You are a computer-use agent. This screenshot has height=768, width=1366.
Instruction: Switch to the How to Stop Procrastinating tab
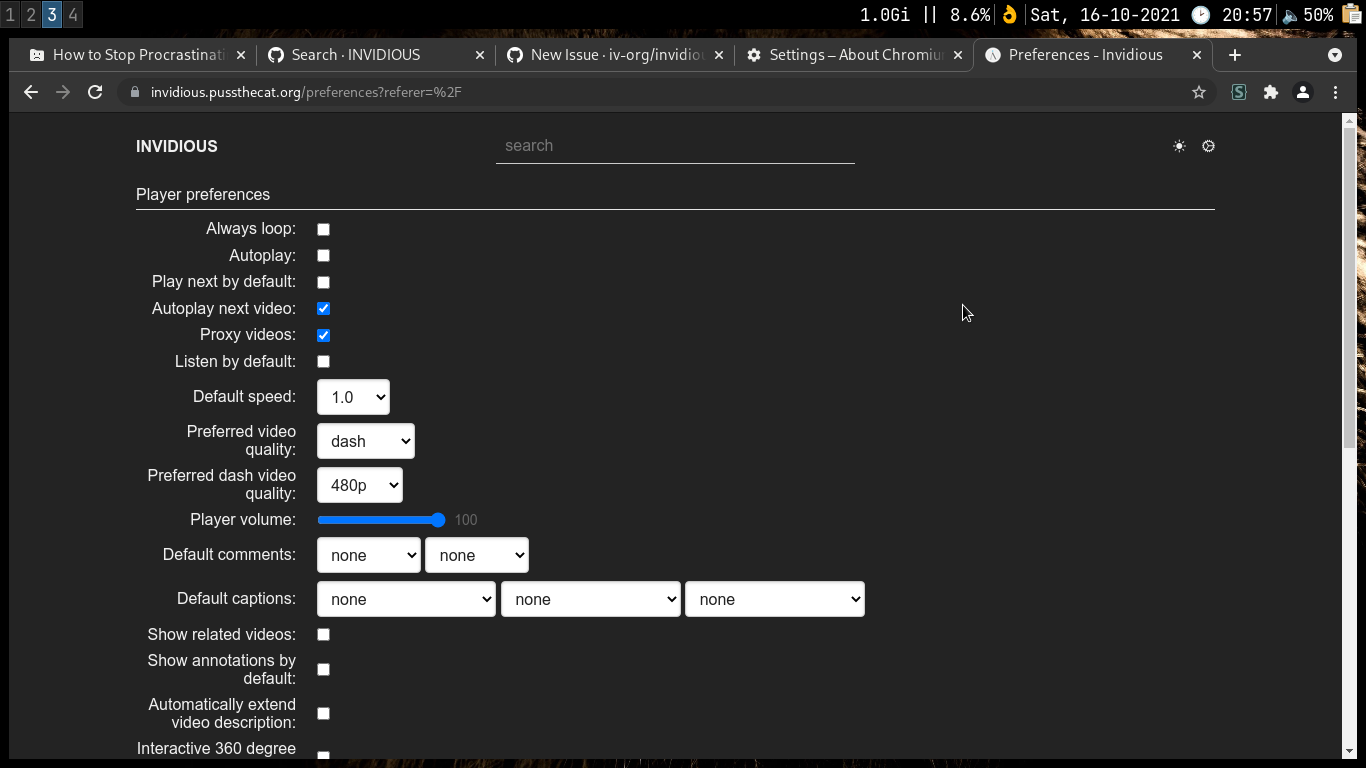pyautogui.click(x=135, y=55)
